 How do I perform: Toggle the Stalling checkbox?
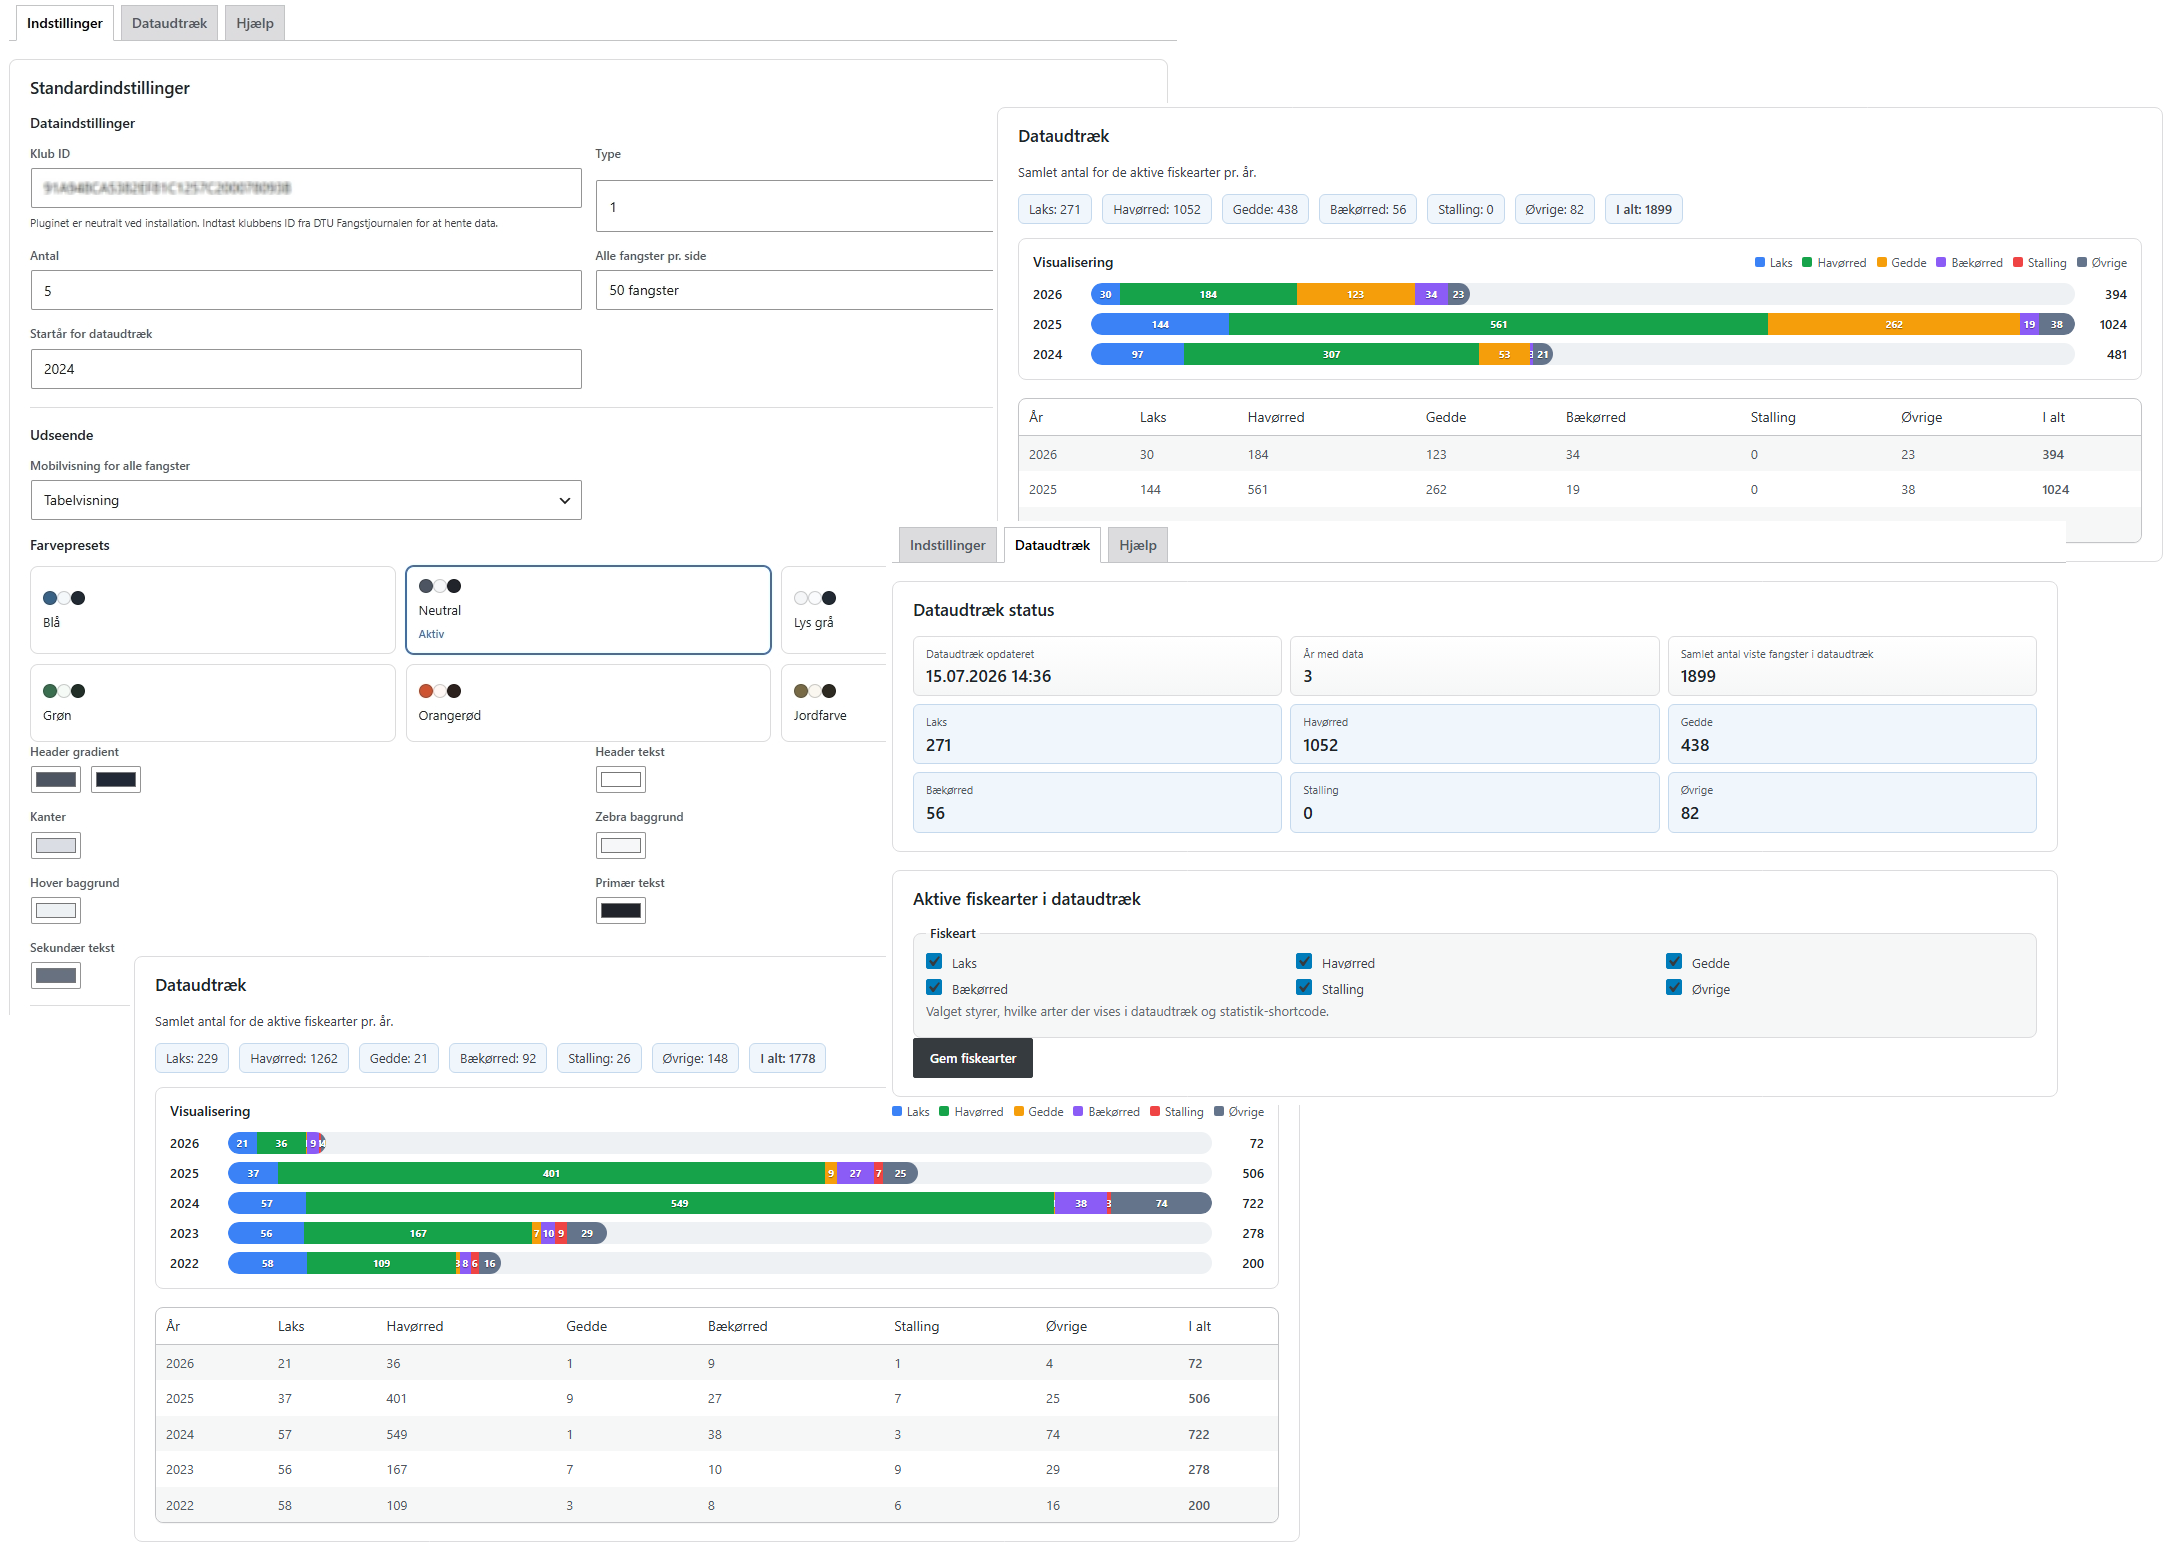[1304, 988]
